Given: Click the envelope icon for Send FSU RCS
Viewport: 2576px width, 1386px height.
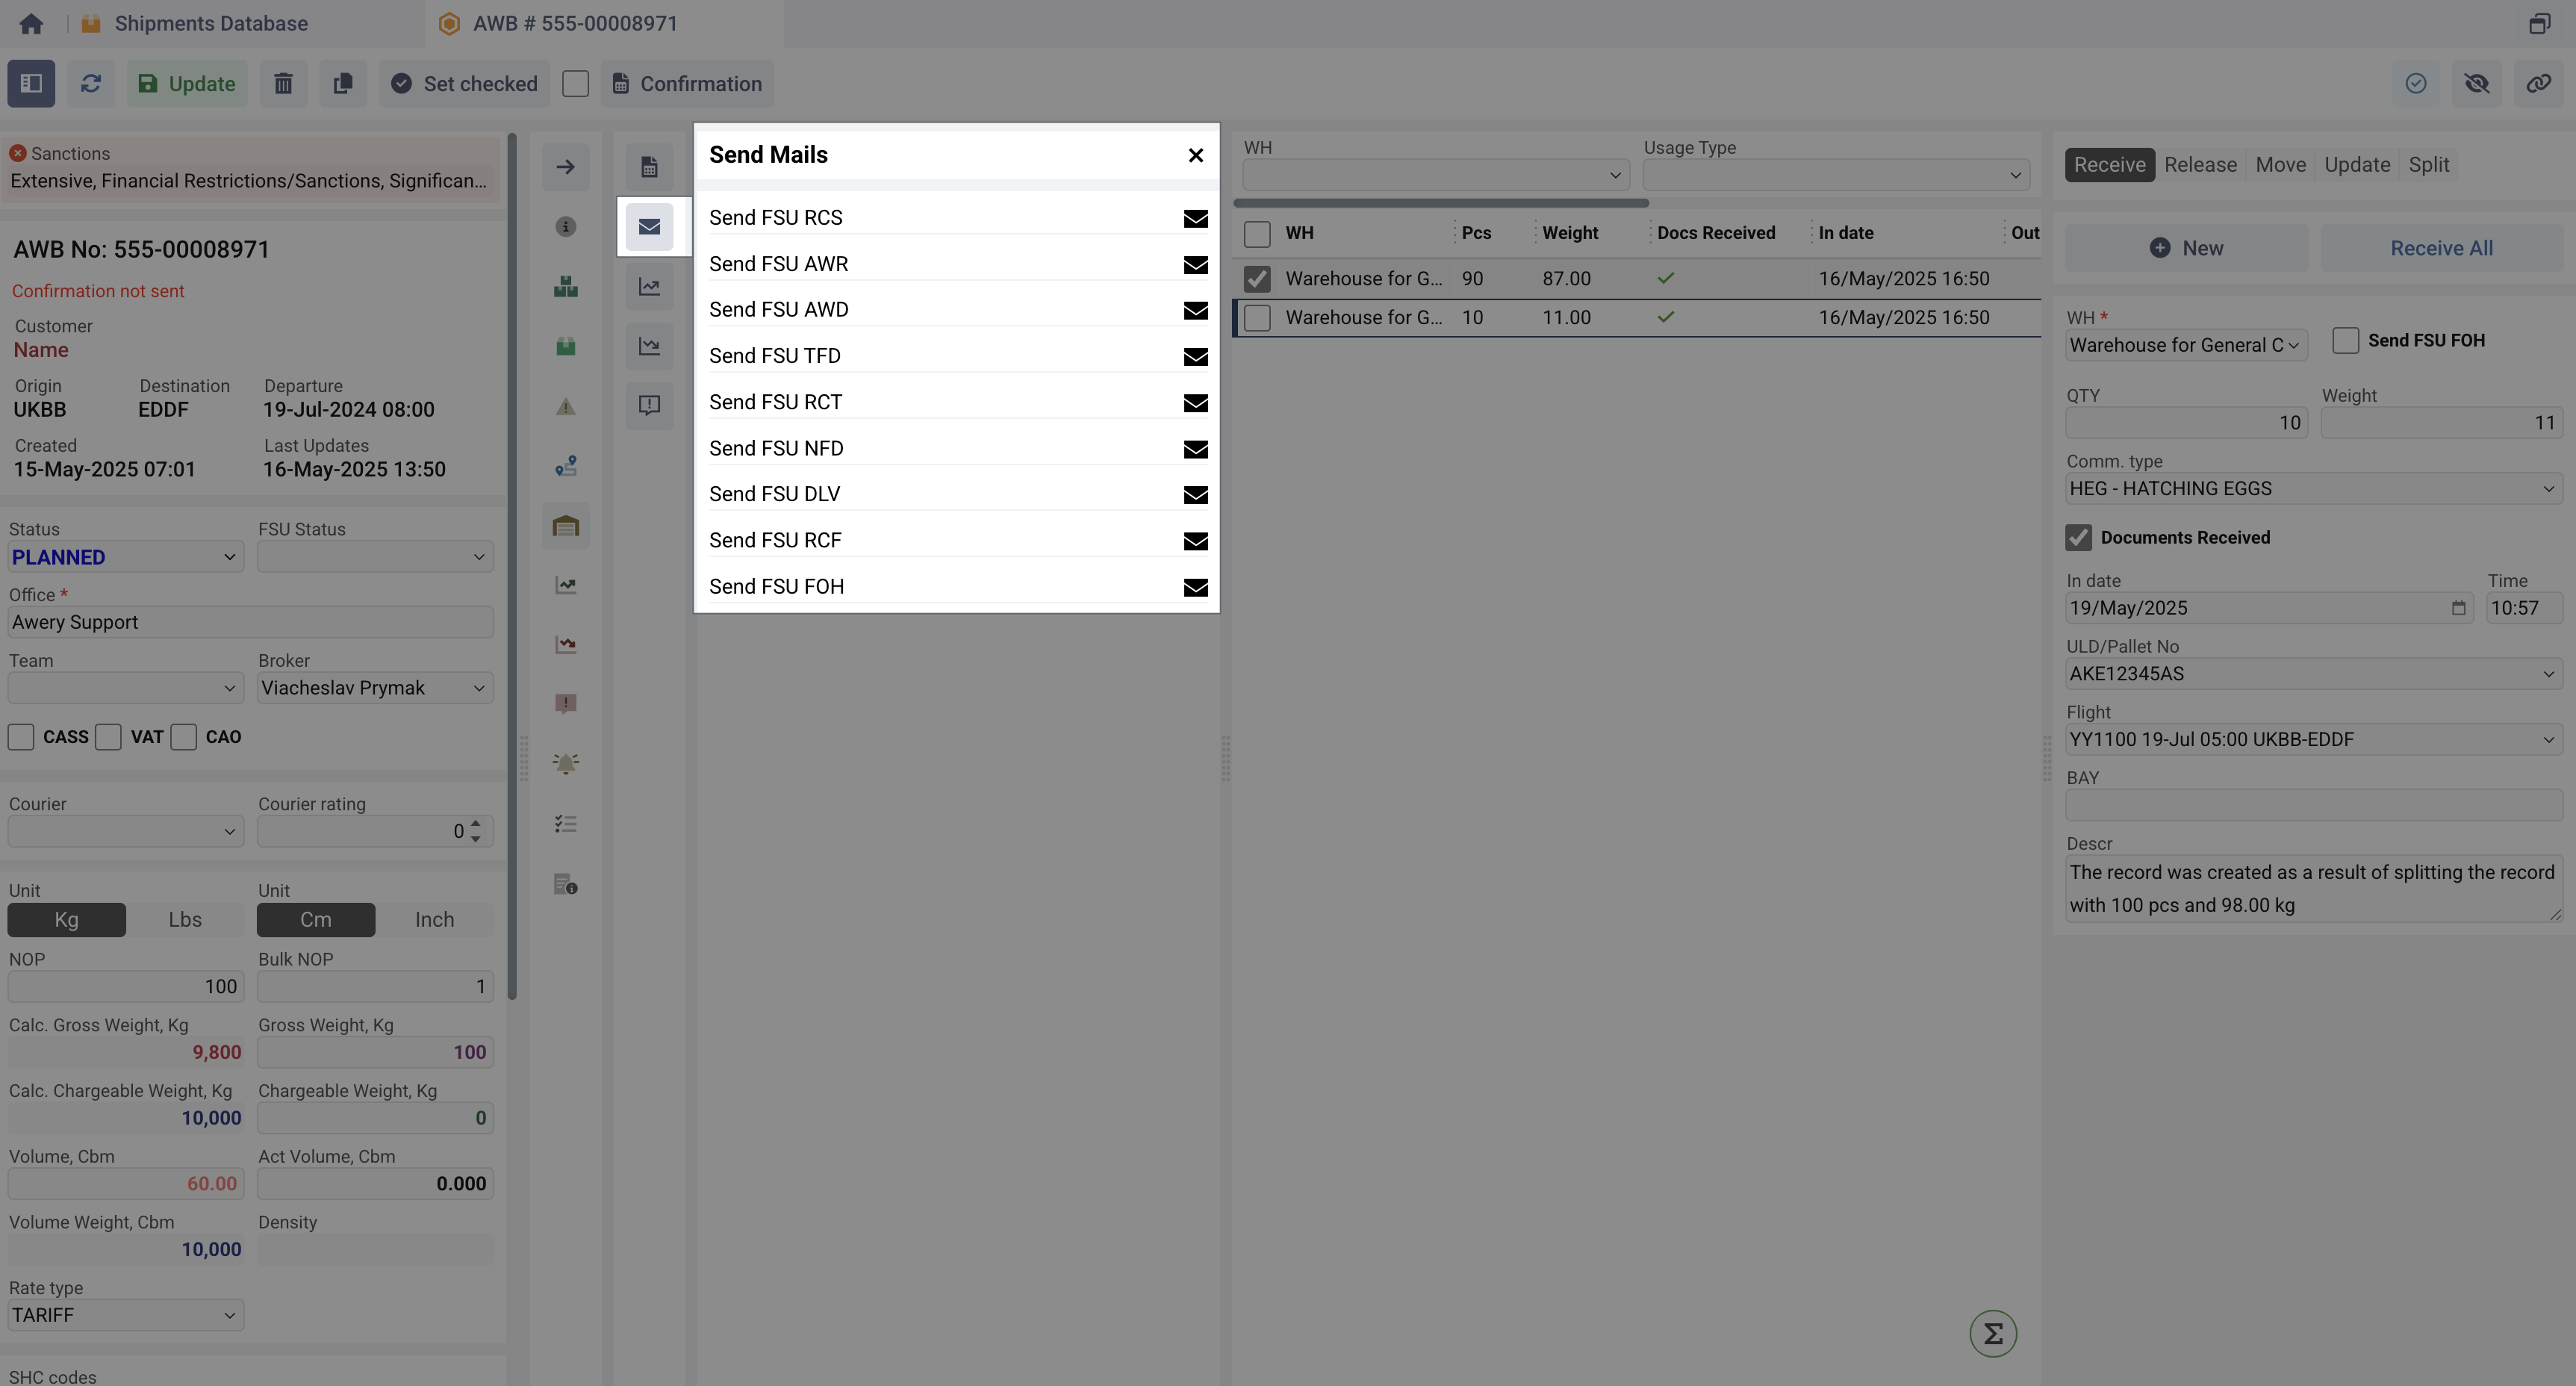Looking at the screenshot, I should tap(1195, 218).
